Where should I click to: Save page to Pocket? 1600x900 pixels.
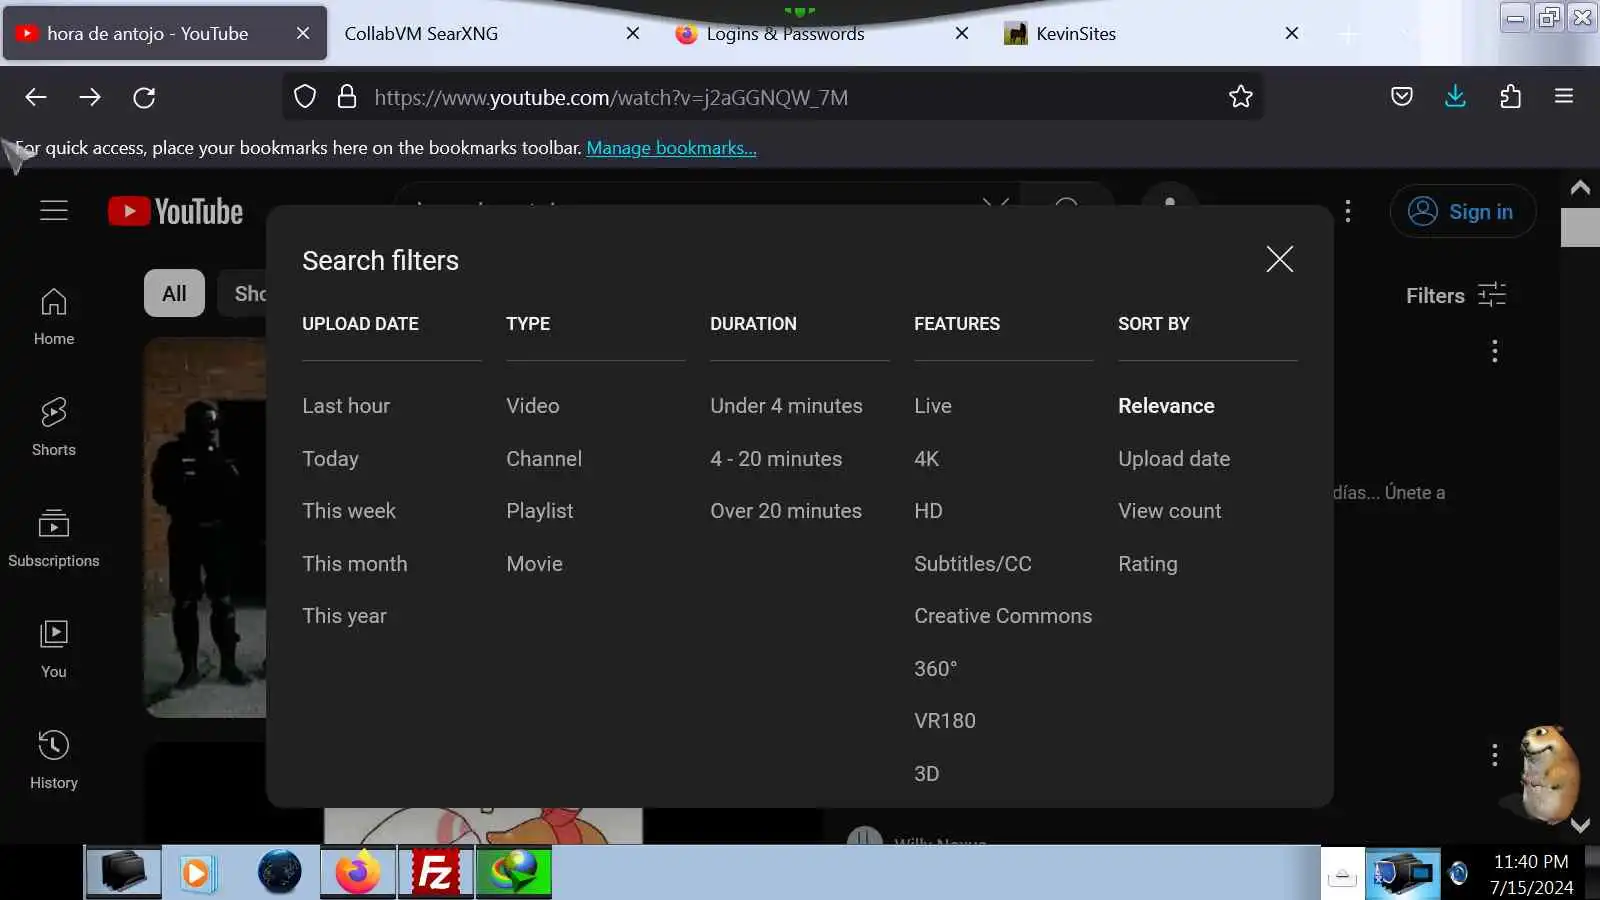click(x=1402, y=97)
